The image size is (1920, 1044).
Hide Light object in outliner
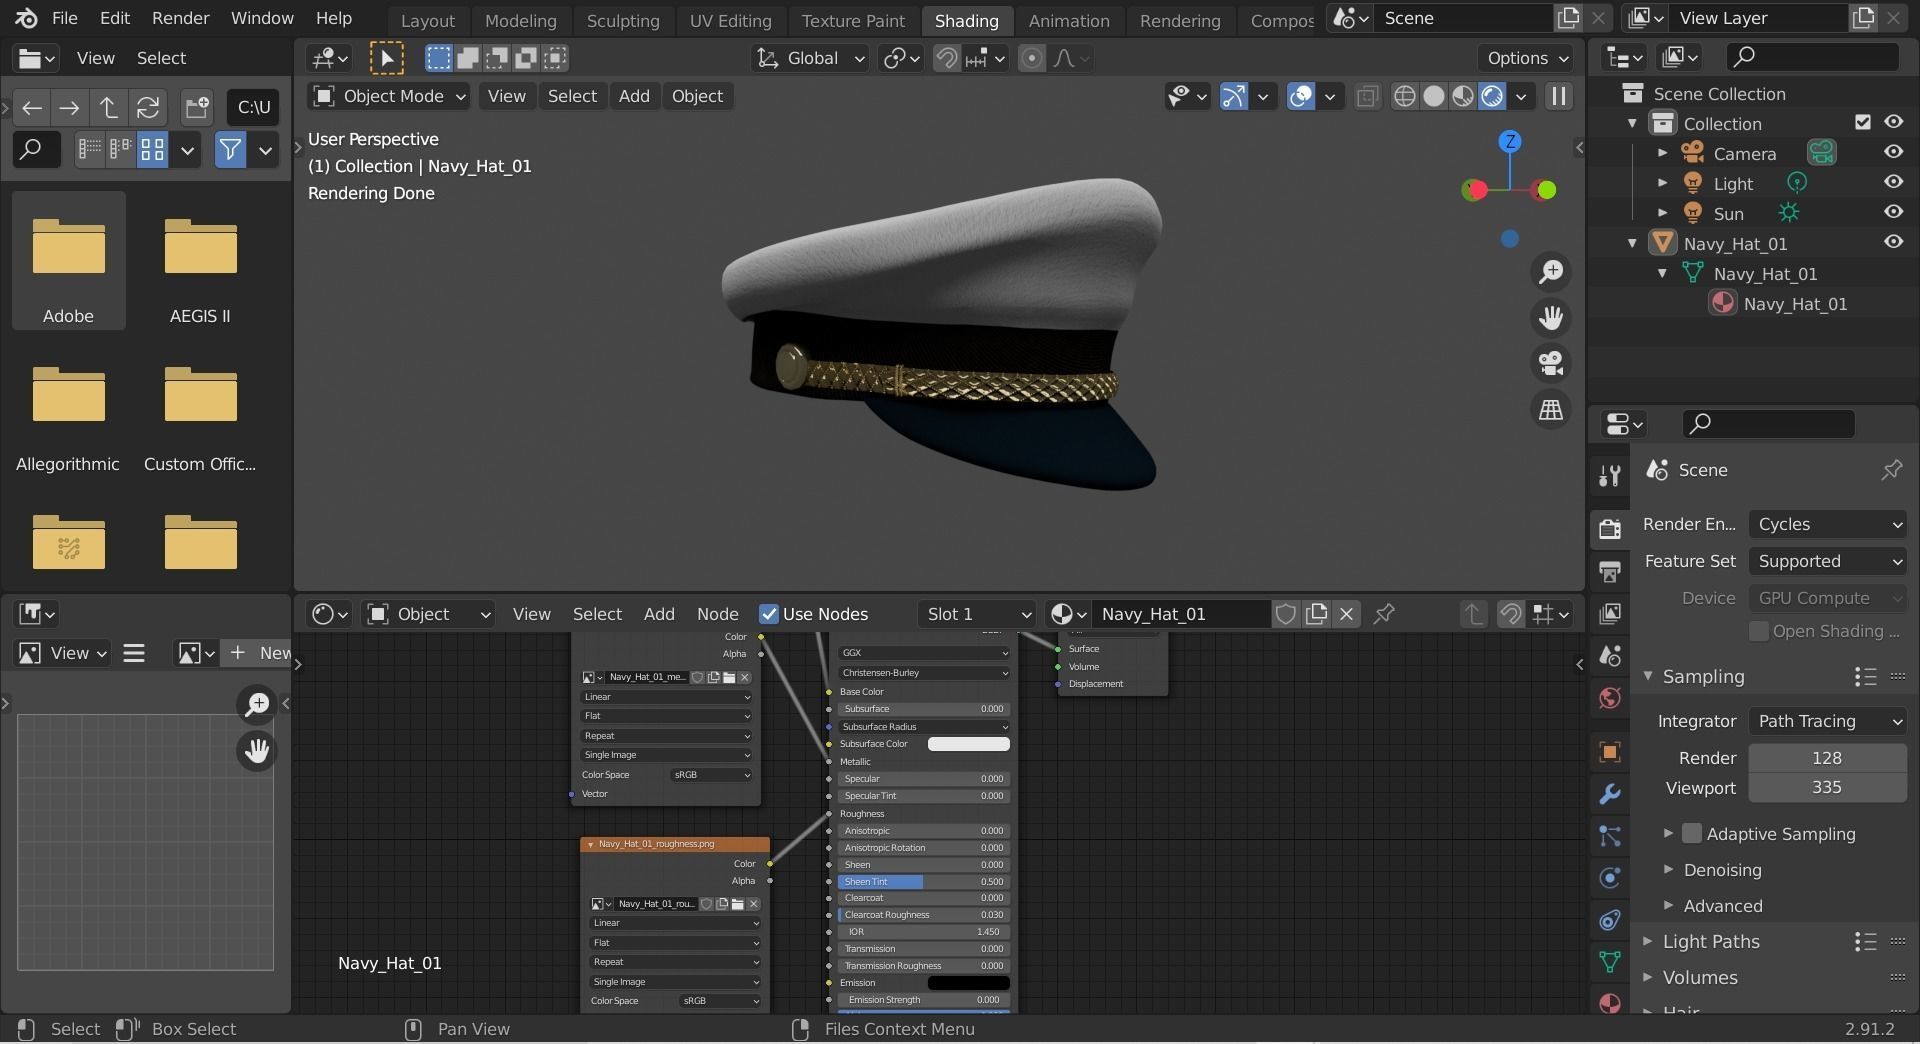point(1893,182)
